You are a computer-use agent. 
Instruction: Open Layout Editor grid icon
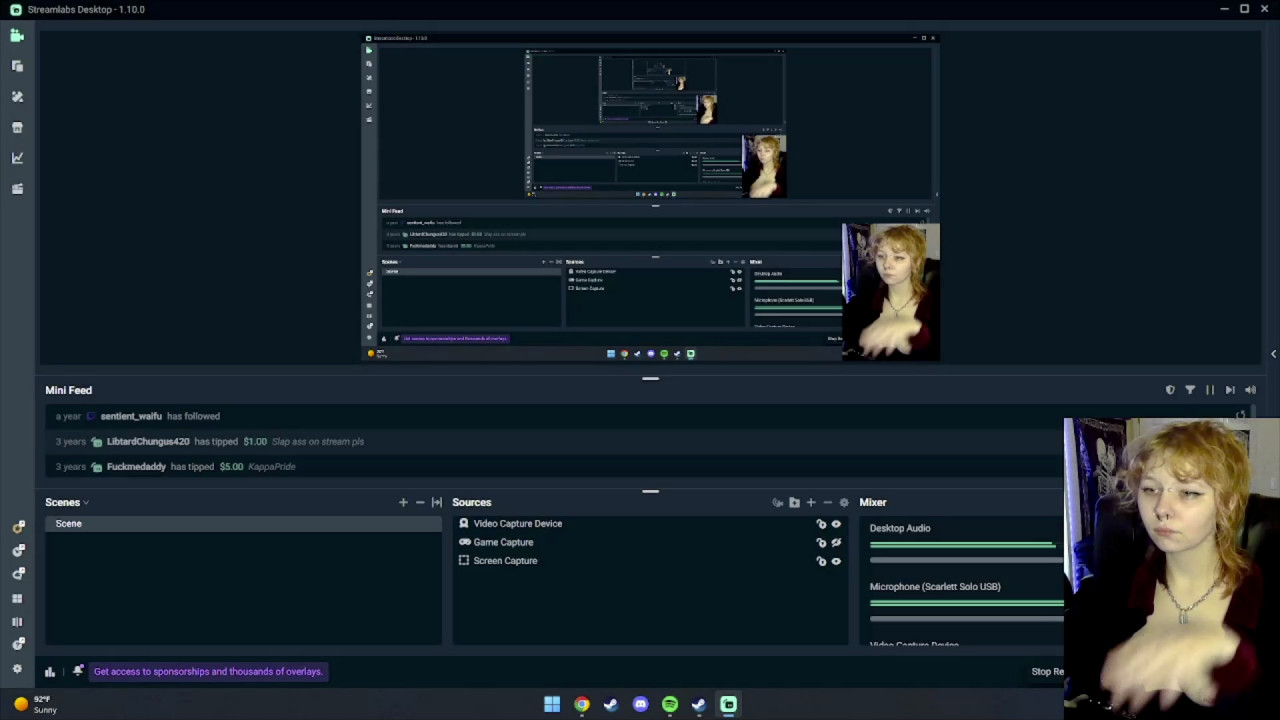[17, 598]
